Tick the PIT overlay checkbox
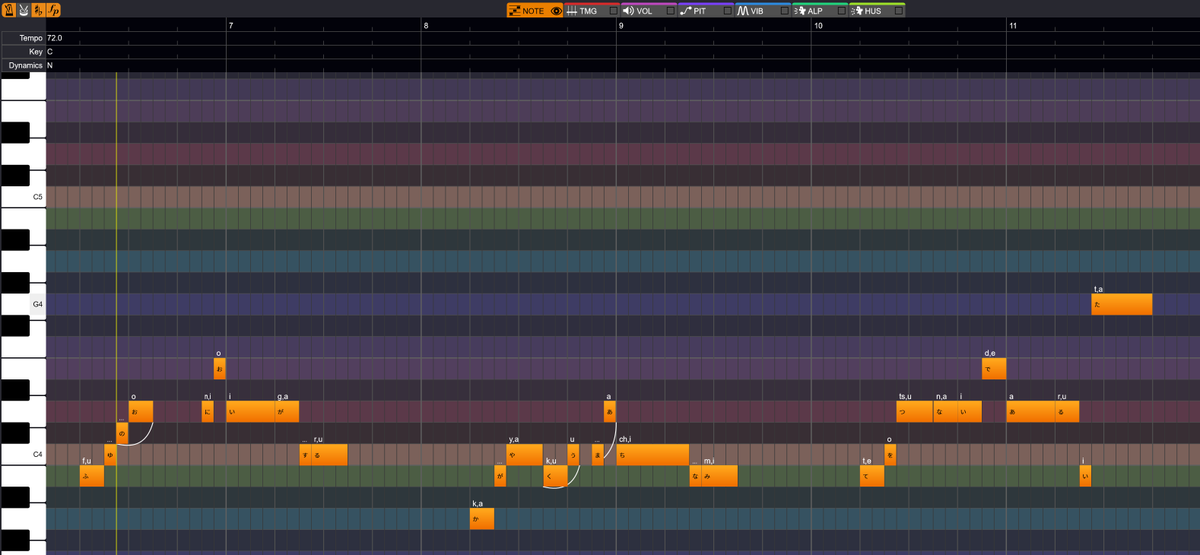 [x=726, y=11]
